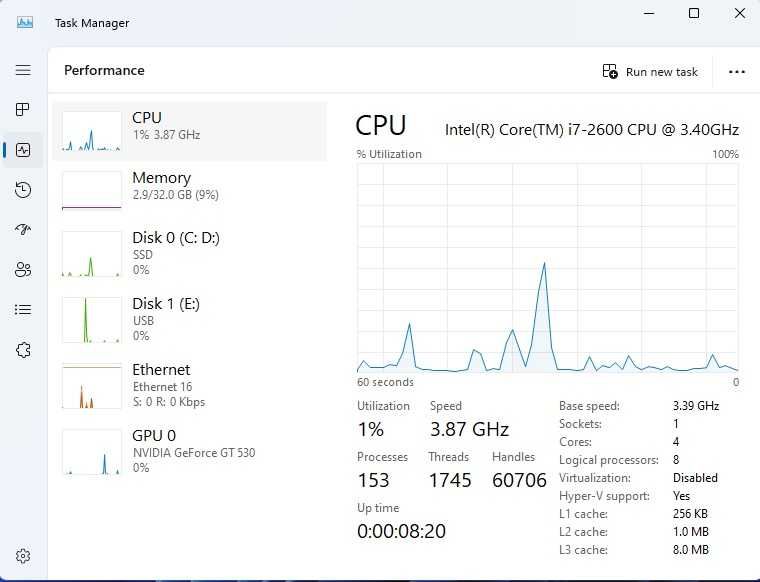Open Task Manager Settings gear

[x=23, y=556]
